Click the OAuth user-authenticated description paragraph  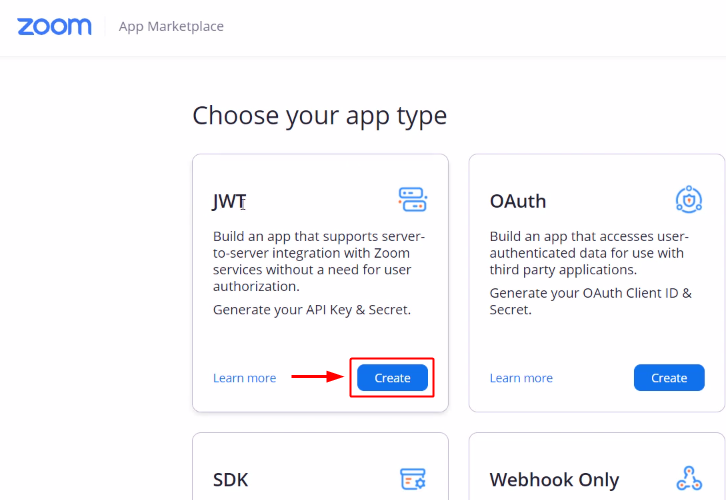[x=589, y=253]
